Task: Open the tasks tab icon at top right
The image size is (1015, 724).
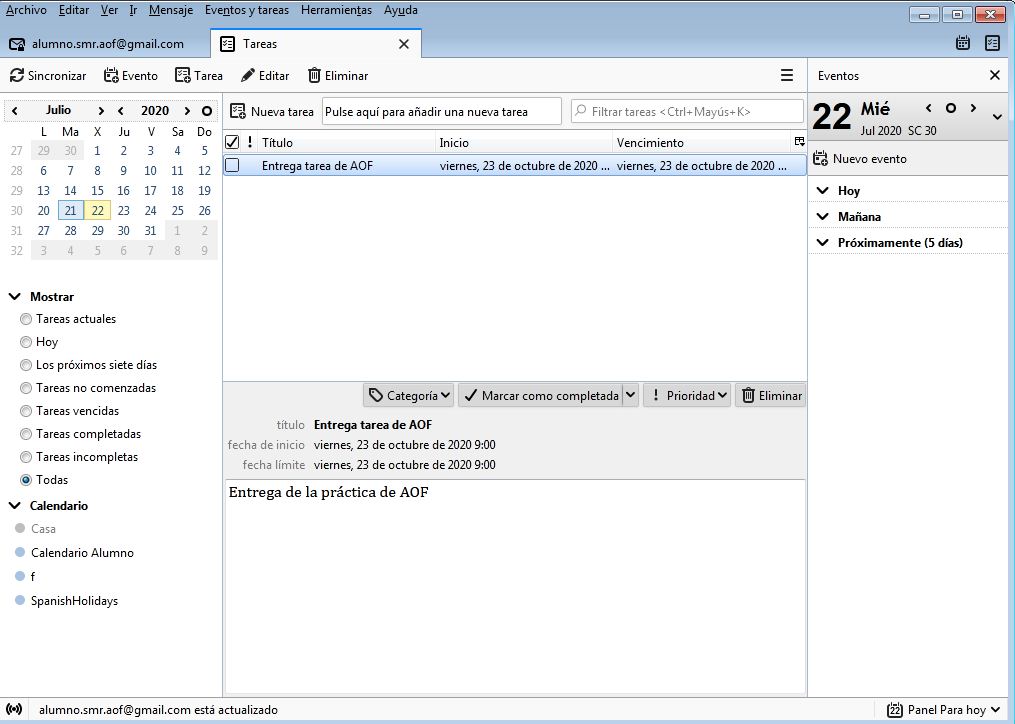Action: 992,43
